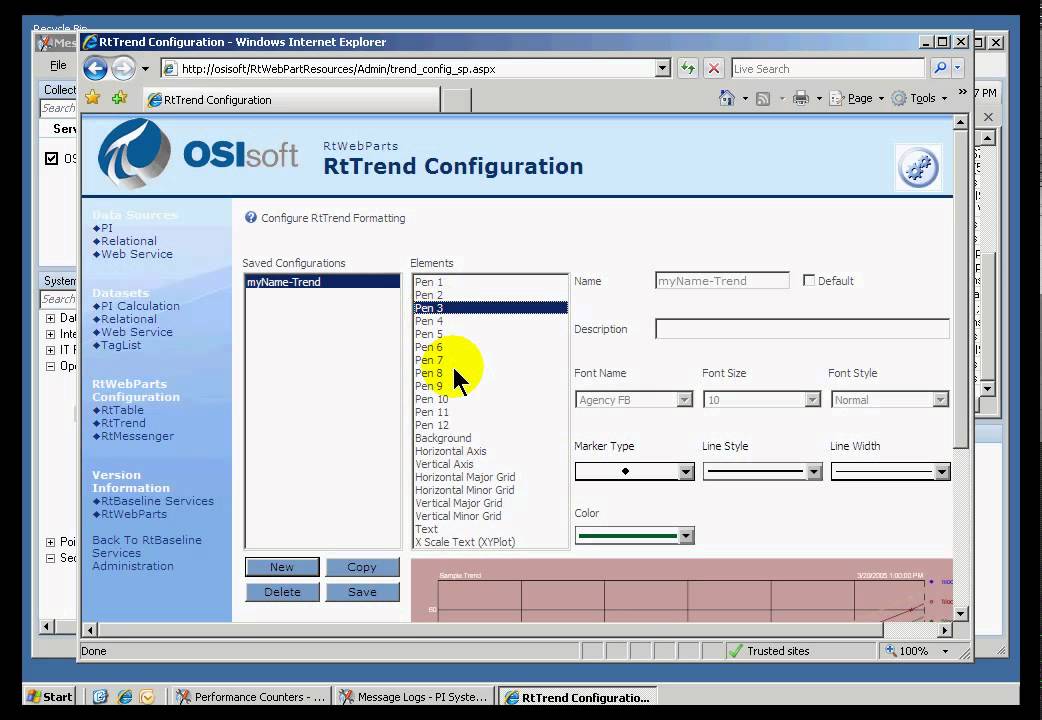
Task: Select X Scale Text (XYPlot) element
Action: [x=490, y=542]
